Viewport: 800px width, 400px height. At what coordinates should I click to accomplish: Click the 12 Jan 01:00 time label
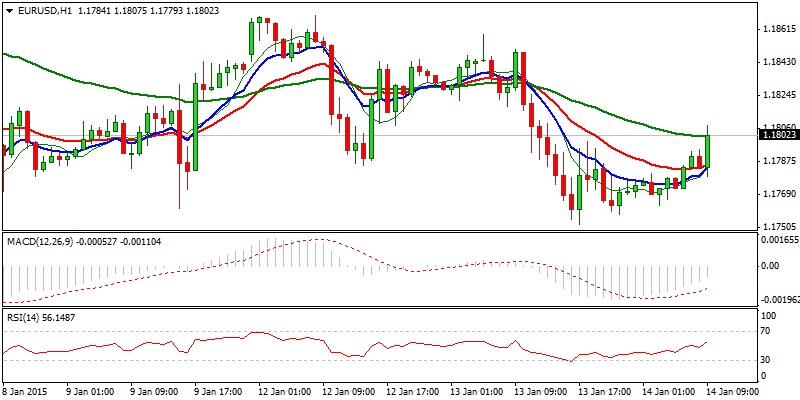coord(284,391)
